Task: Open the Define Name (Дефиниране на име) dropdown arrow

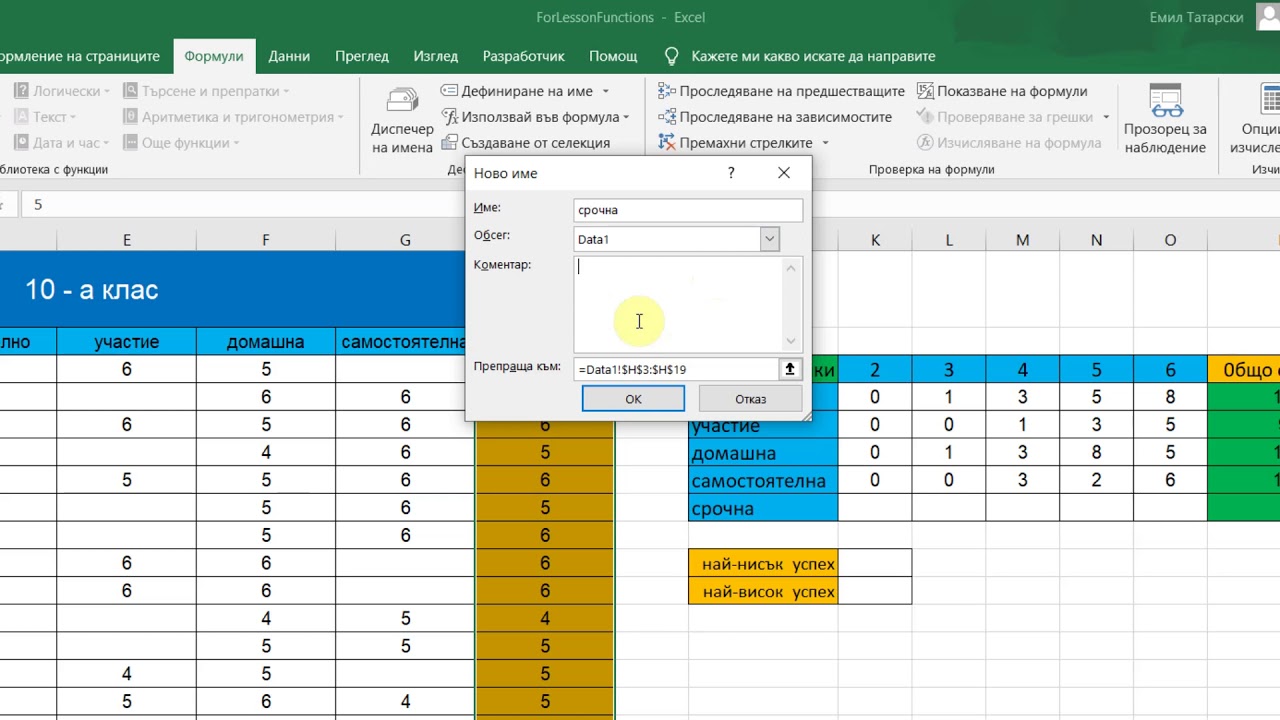Action: coord(606,91)
